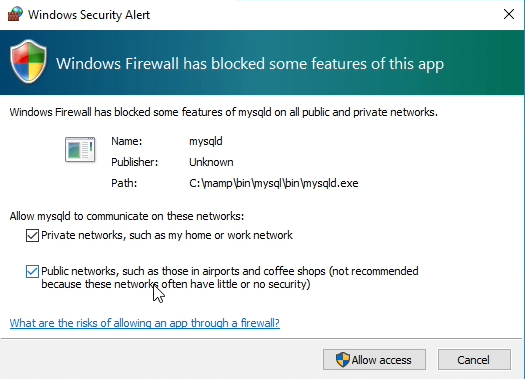This screenshot has height=379, width=525.
Task: Click the Private networks label text
Action: [x=167, y=235]
